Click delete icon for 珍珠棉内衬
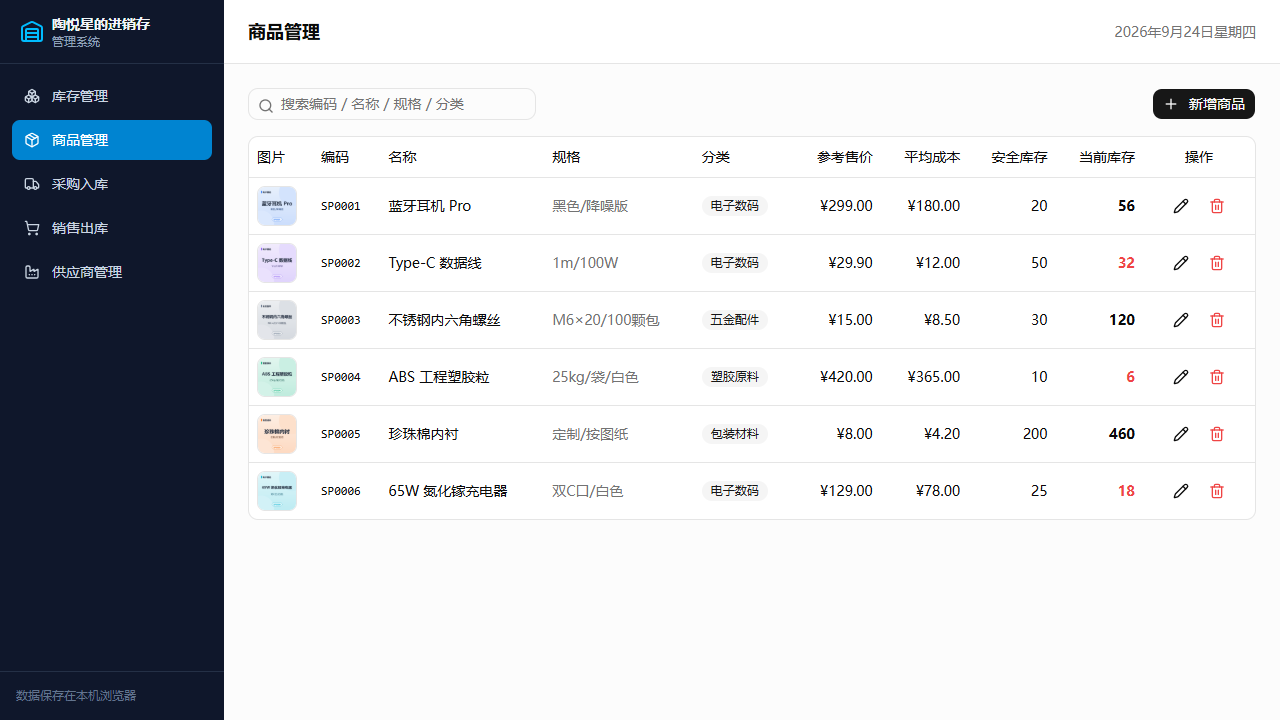 point(1217,434)
